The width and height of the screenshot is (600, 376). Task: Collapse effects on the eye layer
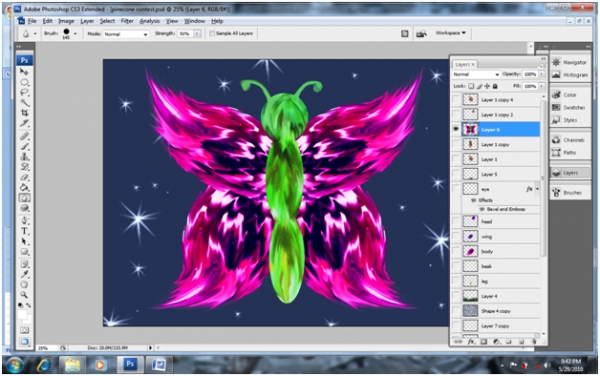pyautogui.click(x=537, y=189)
